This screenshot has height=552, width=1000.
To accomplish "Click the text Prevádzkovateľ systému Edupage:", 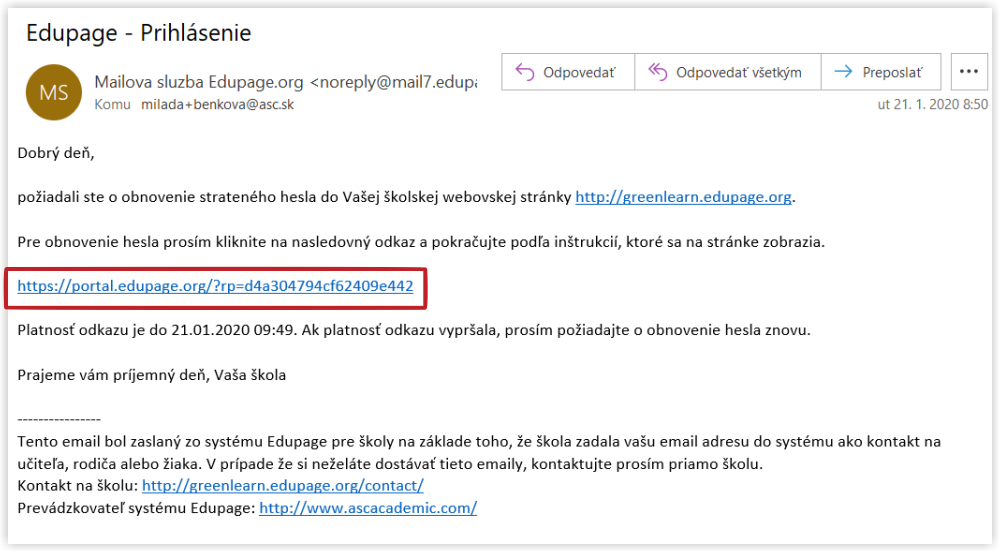I will [x=136, y=508].
